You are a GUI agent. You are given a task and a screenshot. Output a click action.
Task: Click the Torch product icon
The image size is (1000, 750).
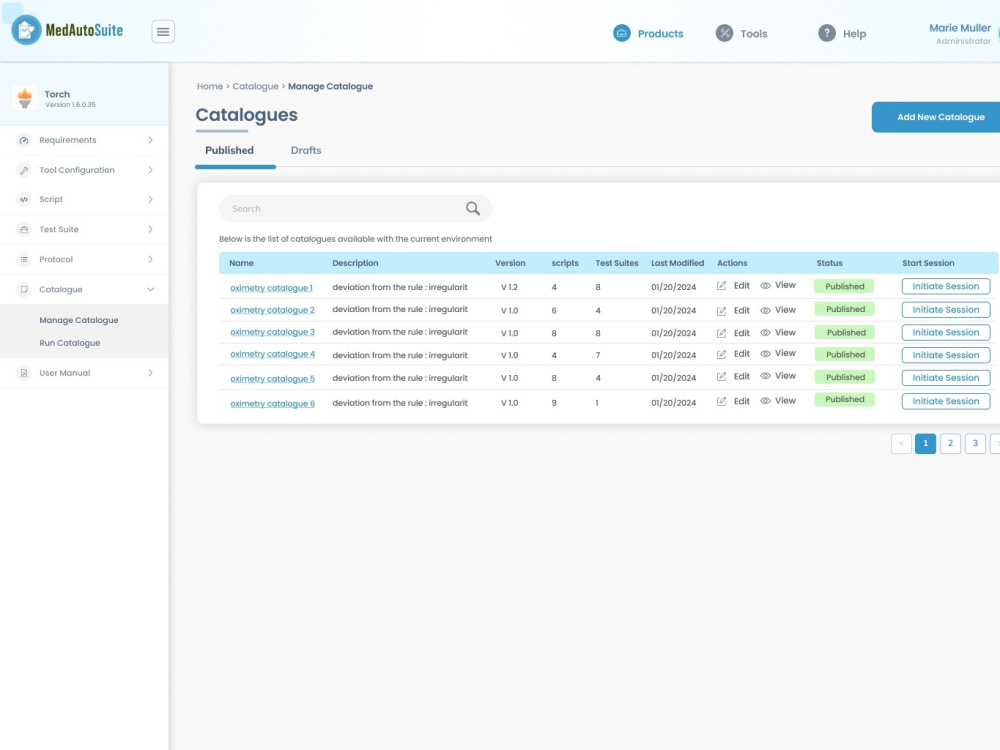pyautogui.click(x=25, y=98)
